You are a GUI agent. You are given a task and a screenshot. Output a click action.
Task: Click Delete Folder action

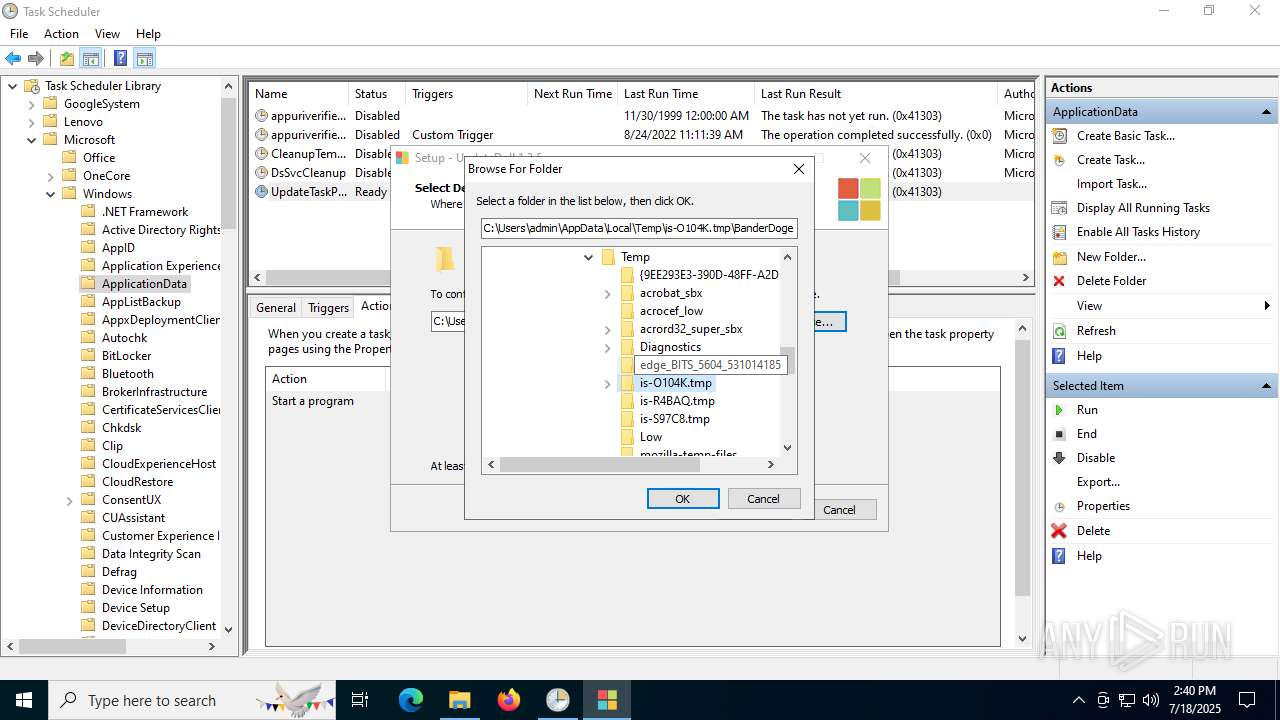point(1111,281)
